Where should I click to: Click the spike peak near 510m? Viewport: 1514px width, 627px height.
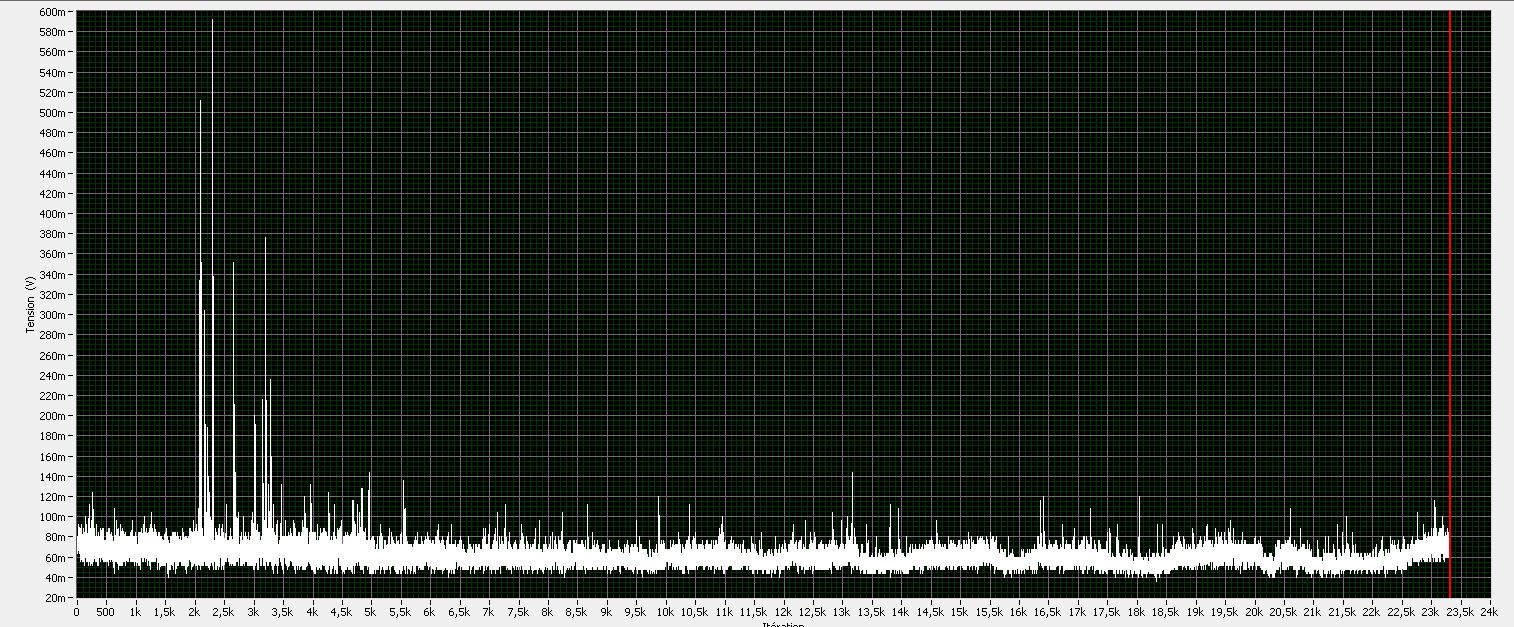200,103
